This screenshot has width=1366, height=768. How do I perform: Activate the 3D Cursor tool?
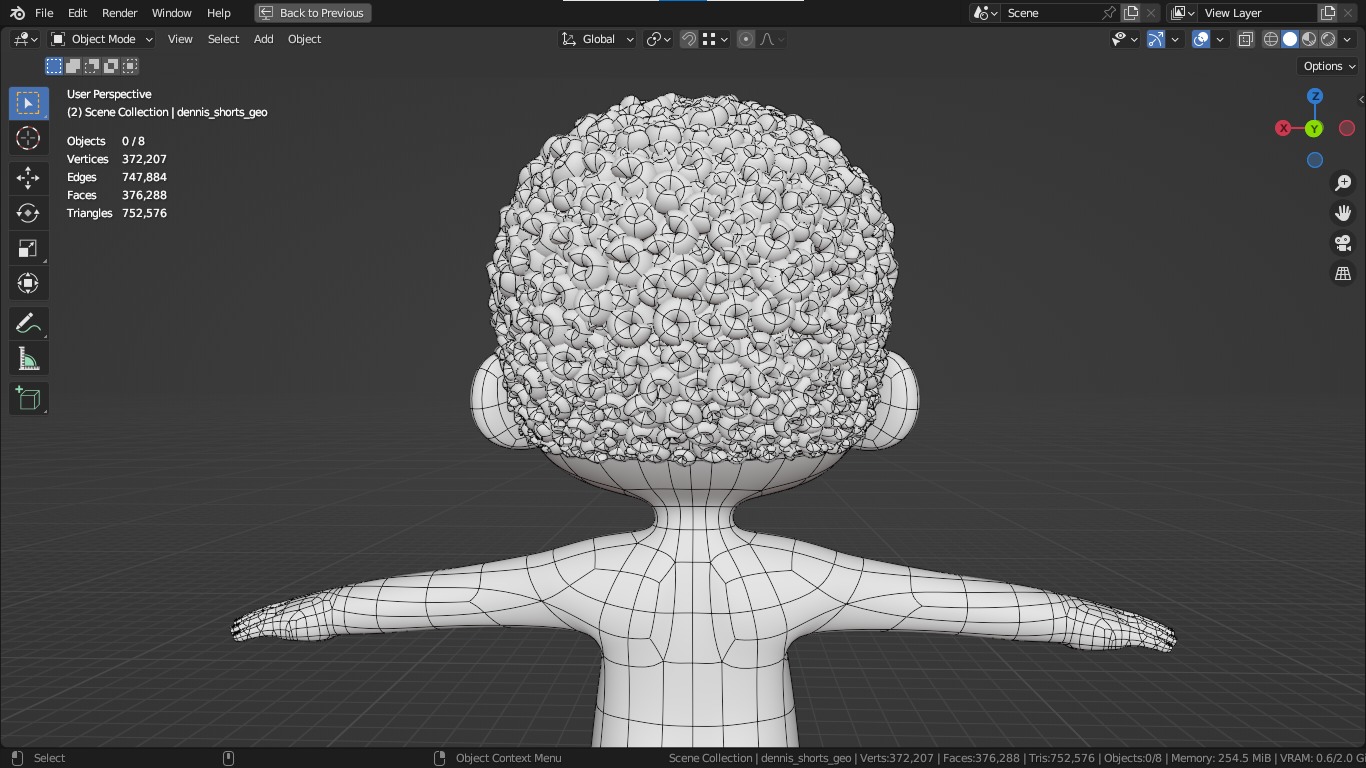point(28,138)
